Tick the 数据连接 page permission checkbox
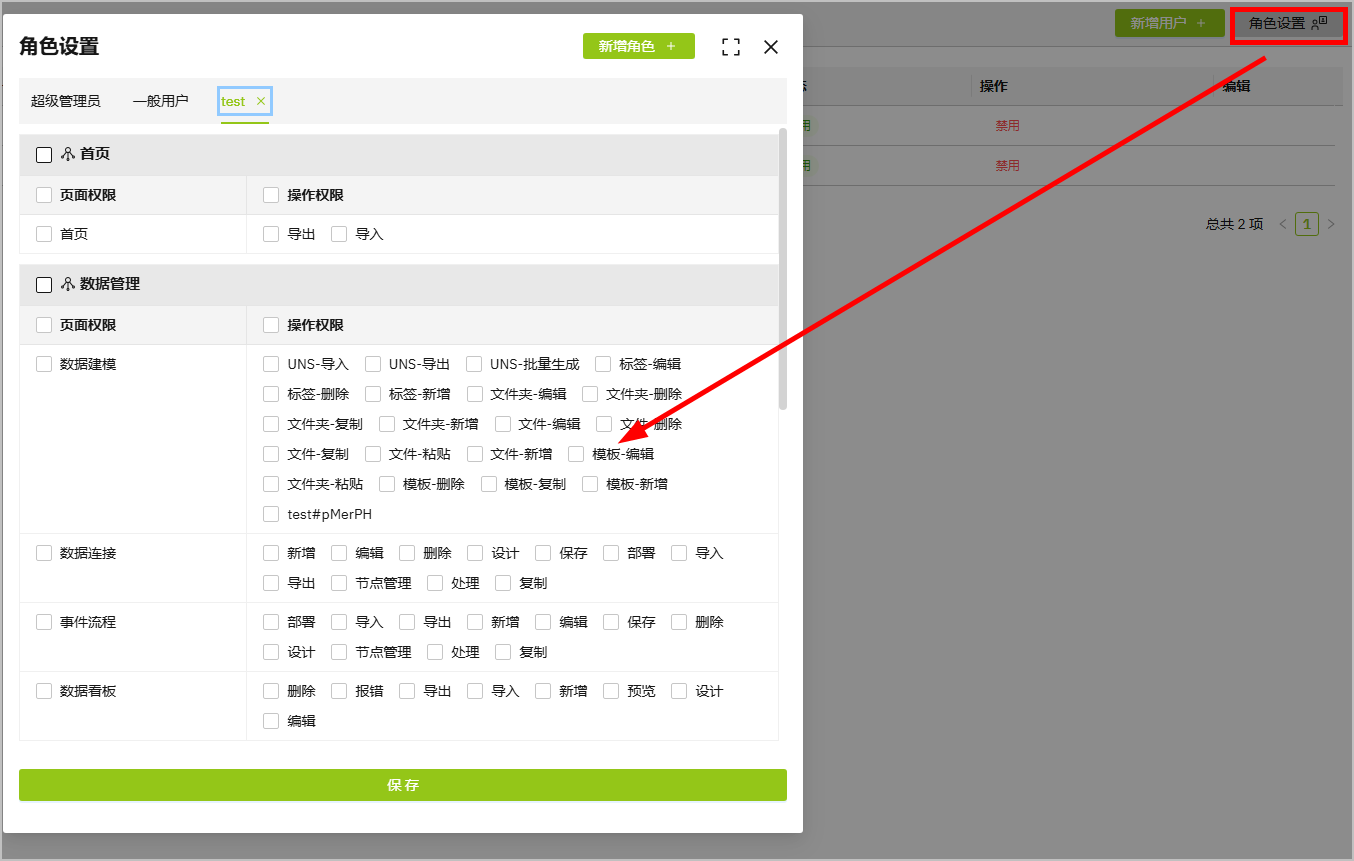 coord(44,553)
